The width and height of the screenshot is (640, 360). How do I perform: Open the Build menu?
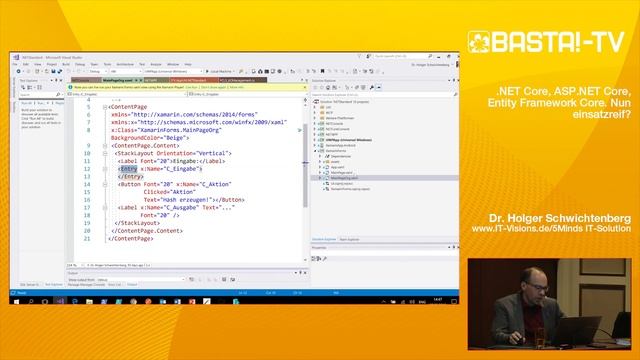(66, 64)
